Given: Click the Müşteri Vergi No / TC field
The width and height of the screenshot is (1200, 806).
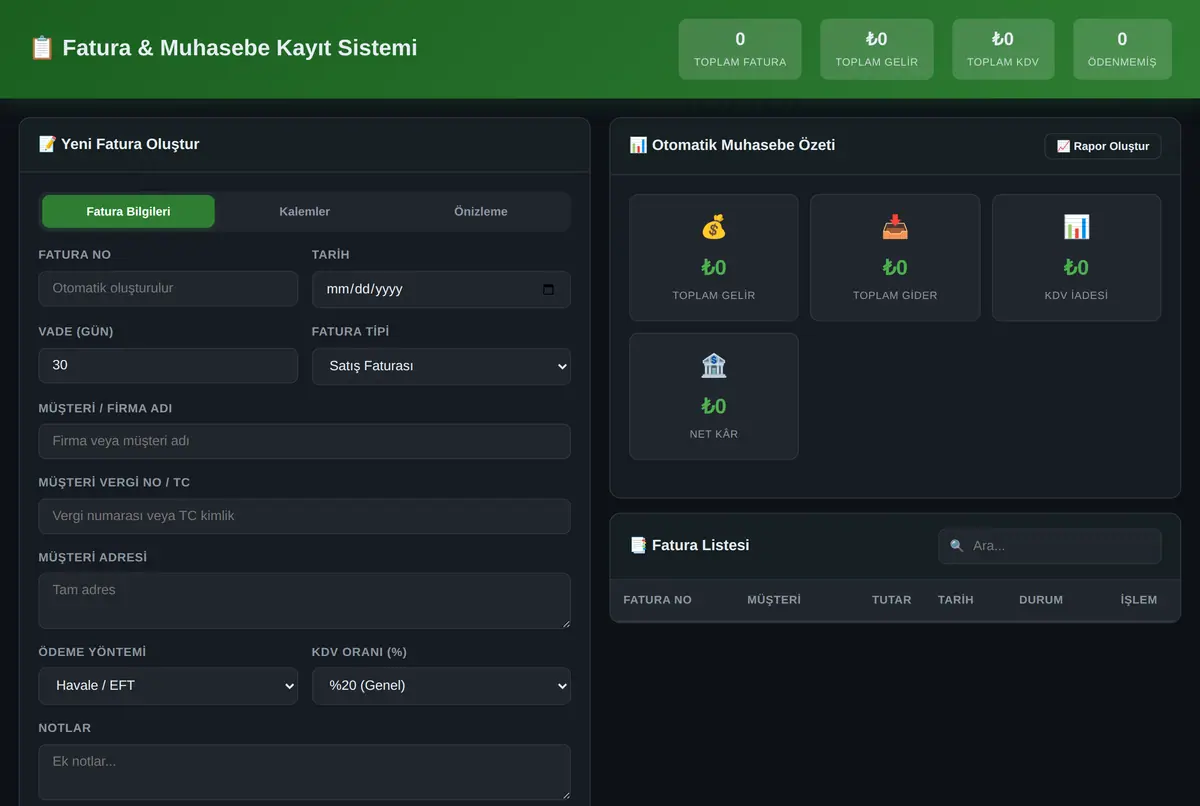Looking at the screenshot, I should coord(305,516).
